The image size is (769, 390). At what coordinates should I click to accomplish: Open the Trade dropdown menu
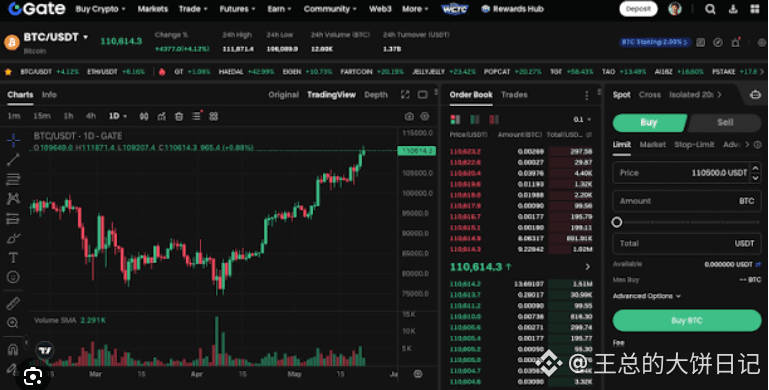coord(193,9)
